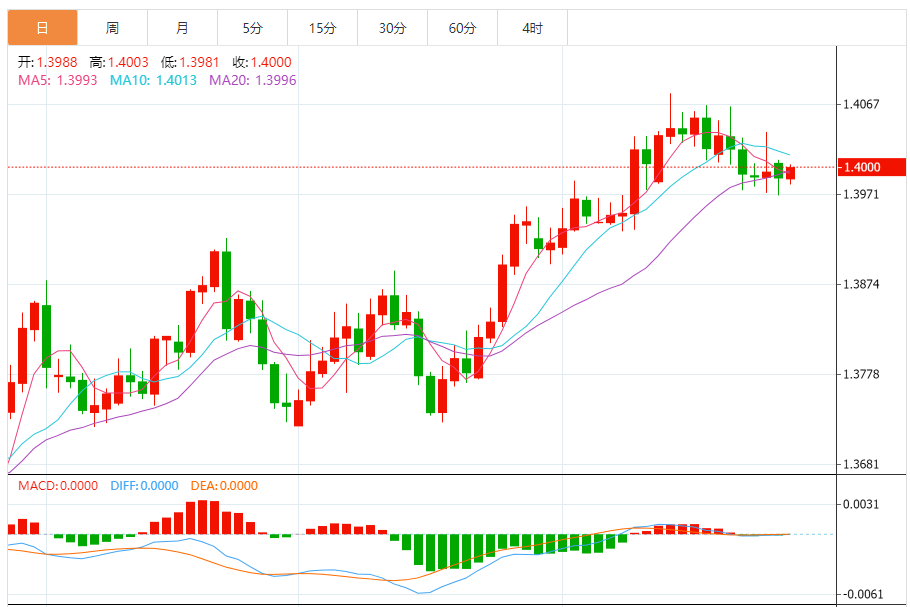Viewport: 910px width, 607px height.
Task: Show the 60分 interval chart
Action: tap(462, 28)
